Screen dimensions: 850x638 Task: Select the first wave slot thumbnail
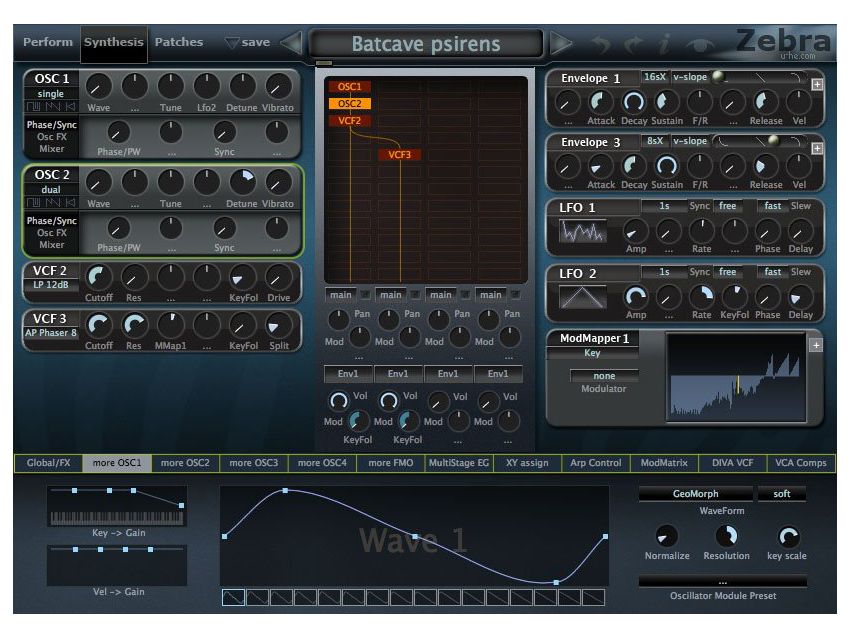coord(234,597)
